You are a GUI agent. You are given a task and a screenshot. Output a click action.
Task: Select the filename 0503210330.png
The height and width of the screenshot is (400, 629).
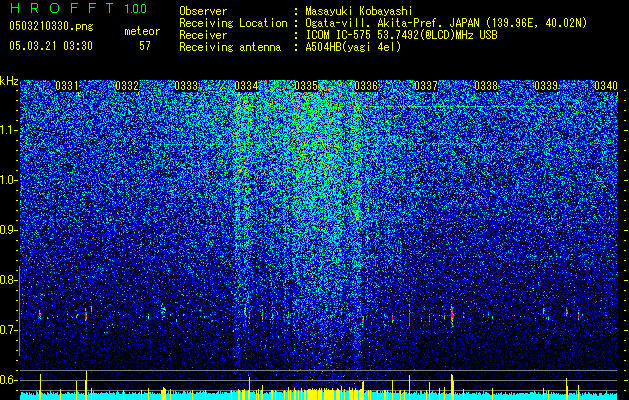51,27
